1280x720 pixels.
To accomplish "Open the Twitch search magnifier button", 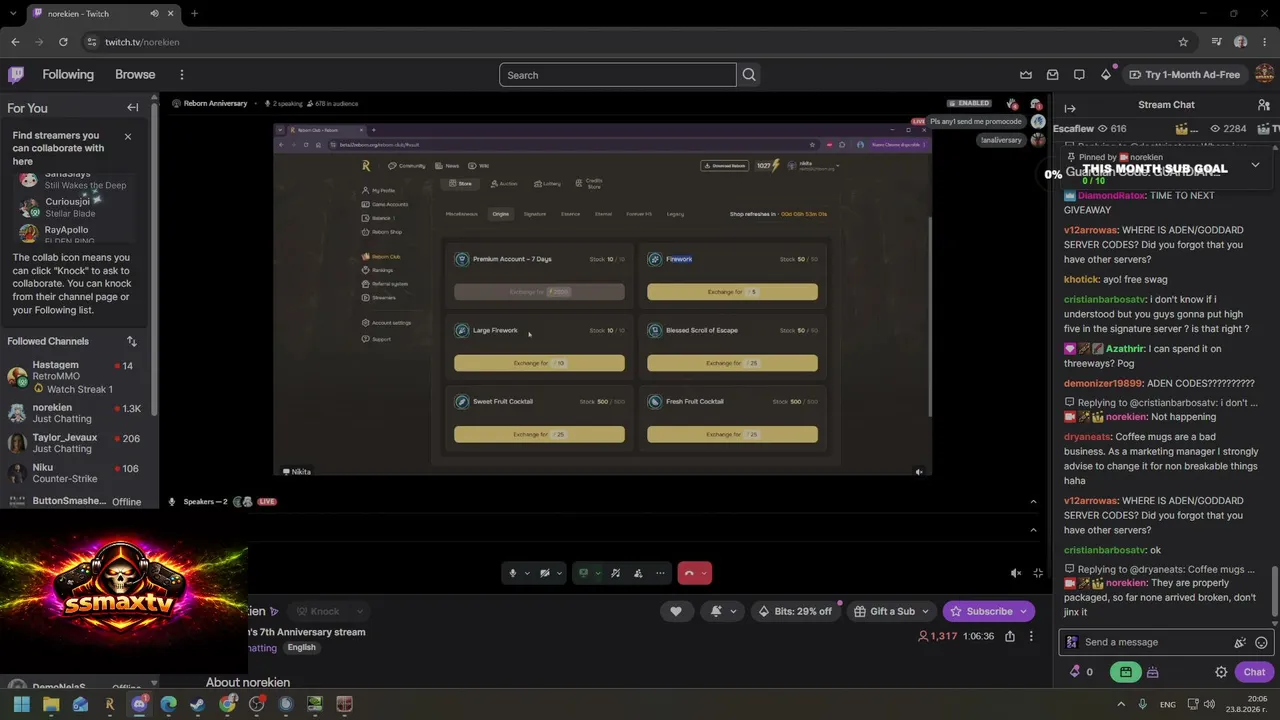I will coord(749,75).
